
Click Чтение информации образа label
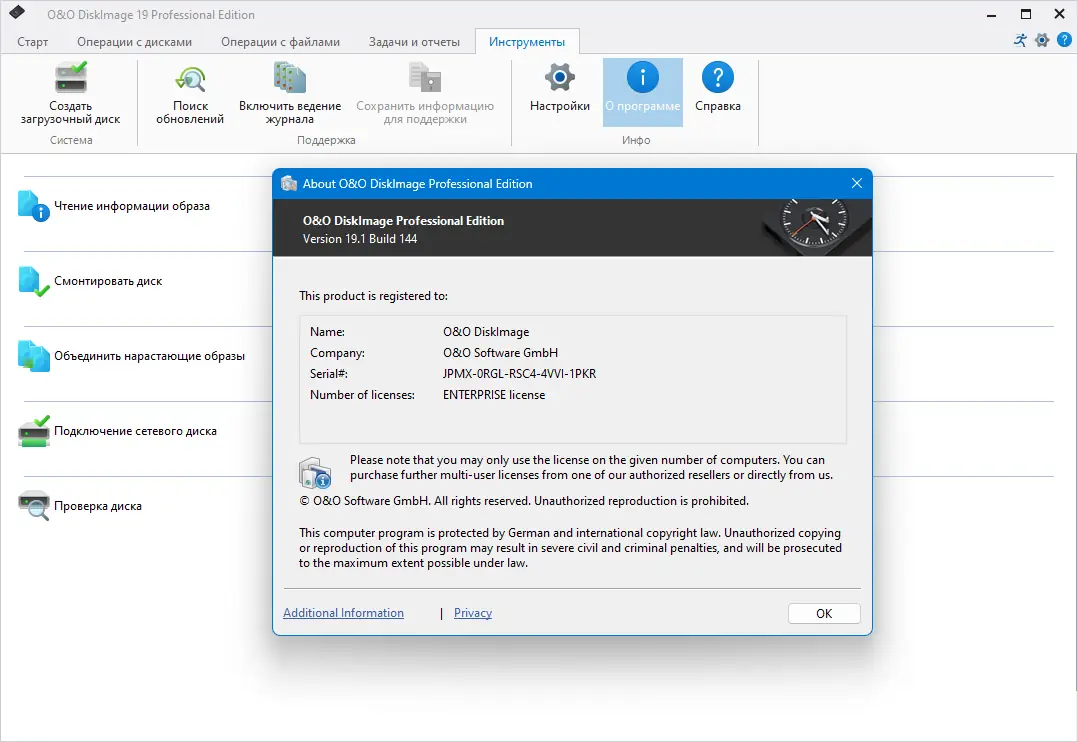click(132, 206)
